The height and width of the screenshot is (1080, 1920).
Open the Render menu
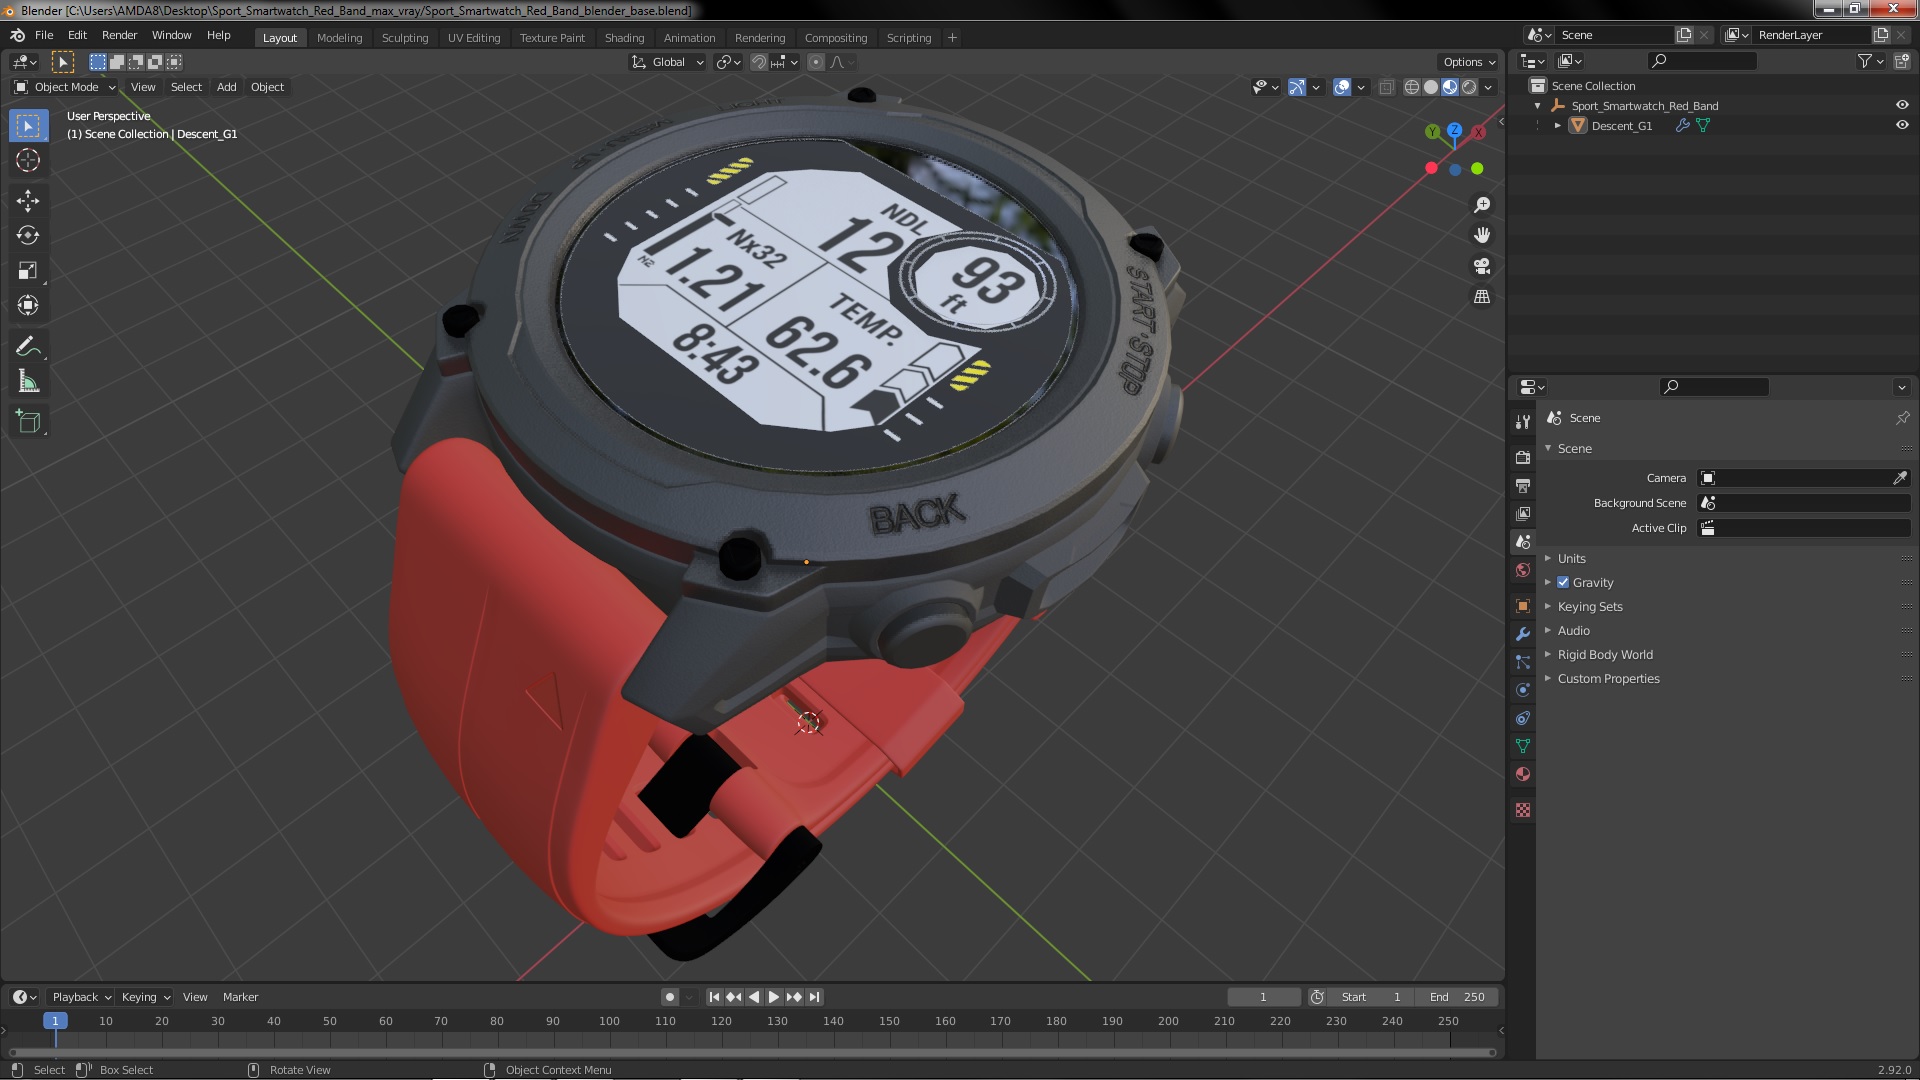(x=119, y=35)
